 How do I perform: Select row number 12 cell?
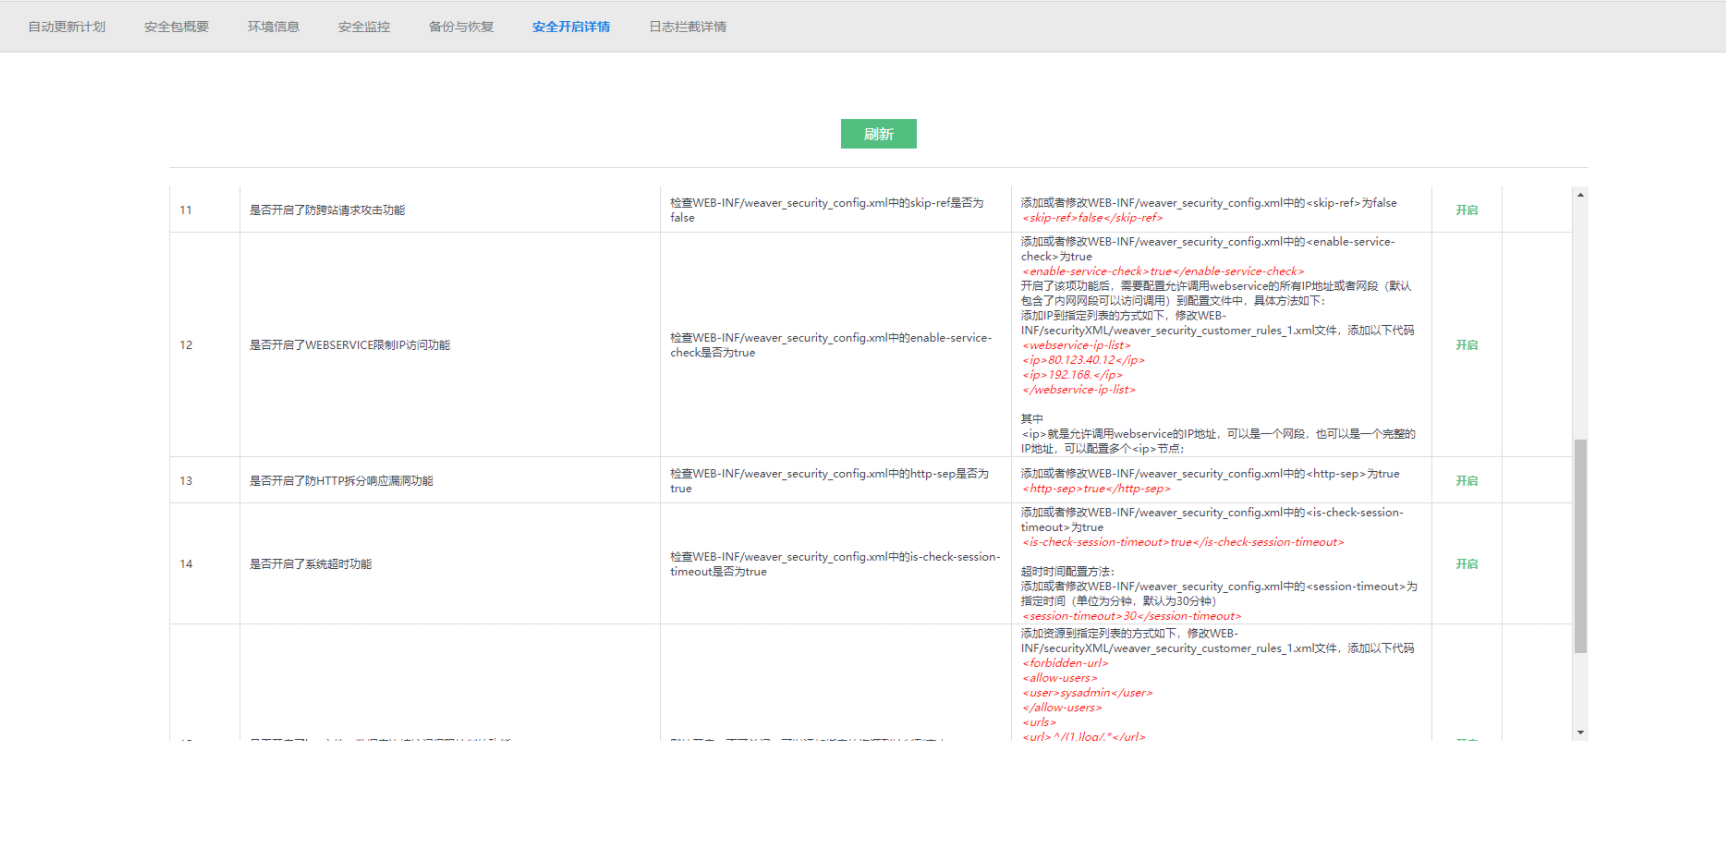[x=205, y=345]
